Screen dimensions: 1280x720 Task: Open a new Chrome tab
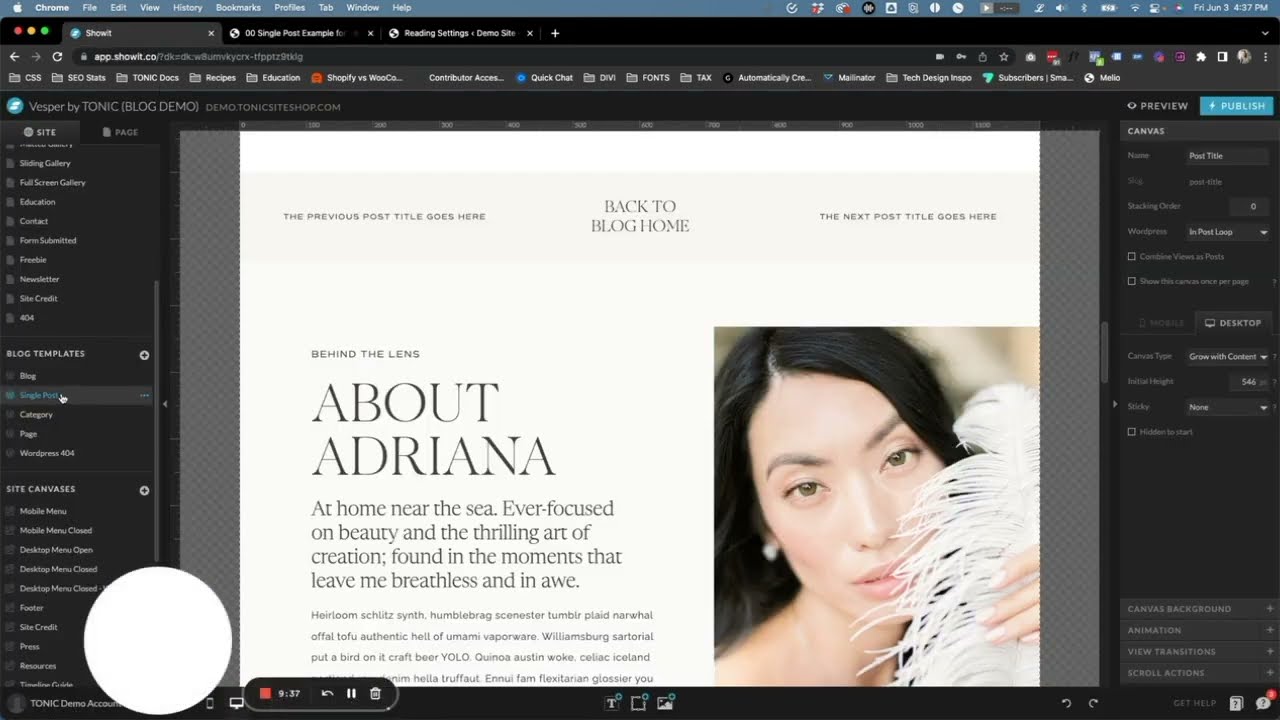coord(555,33)
